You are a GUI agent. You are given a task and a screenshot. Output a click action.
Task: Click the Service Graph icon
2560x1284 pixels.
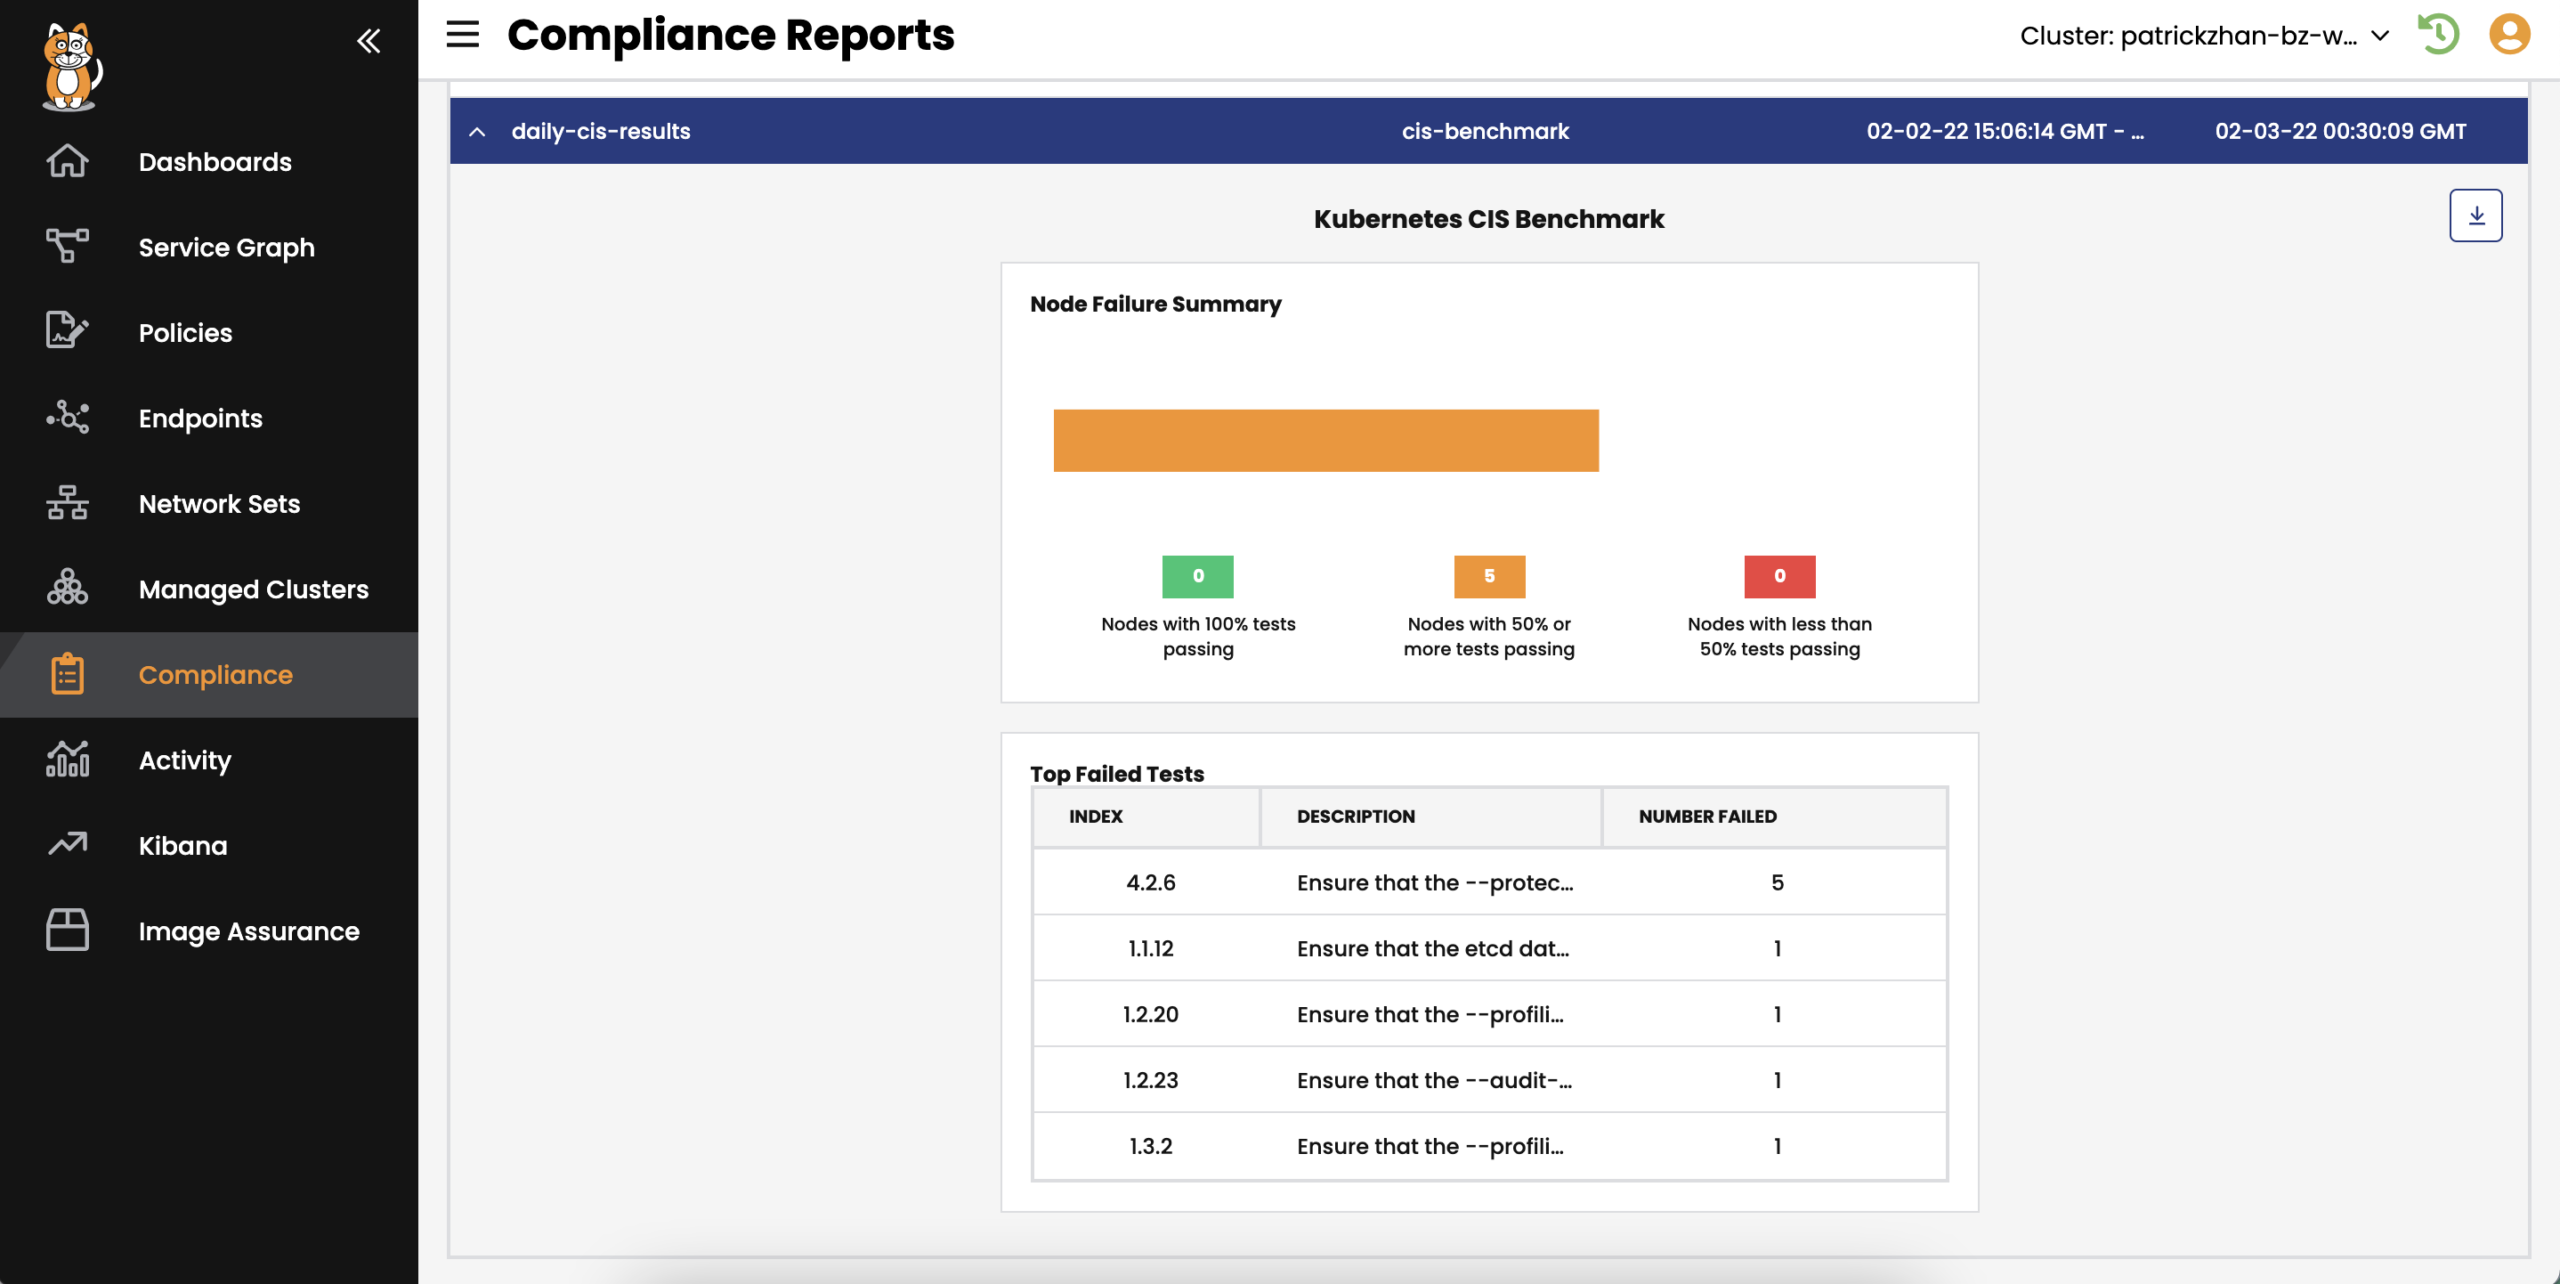(67, 247)
